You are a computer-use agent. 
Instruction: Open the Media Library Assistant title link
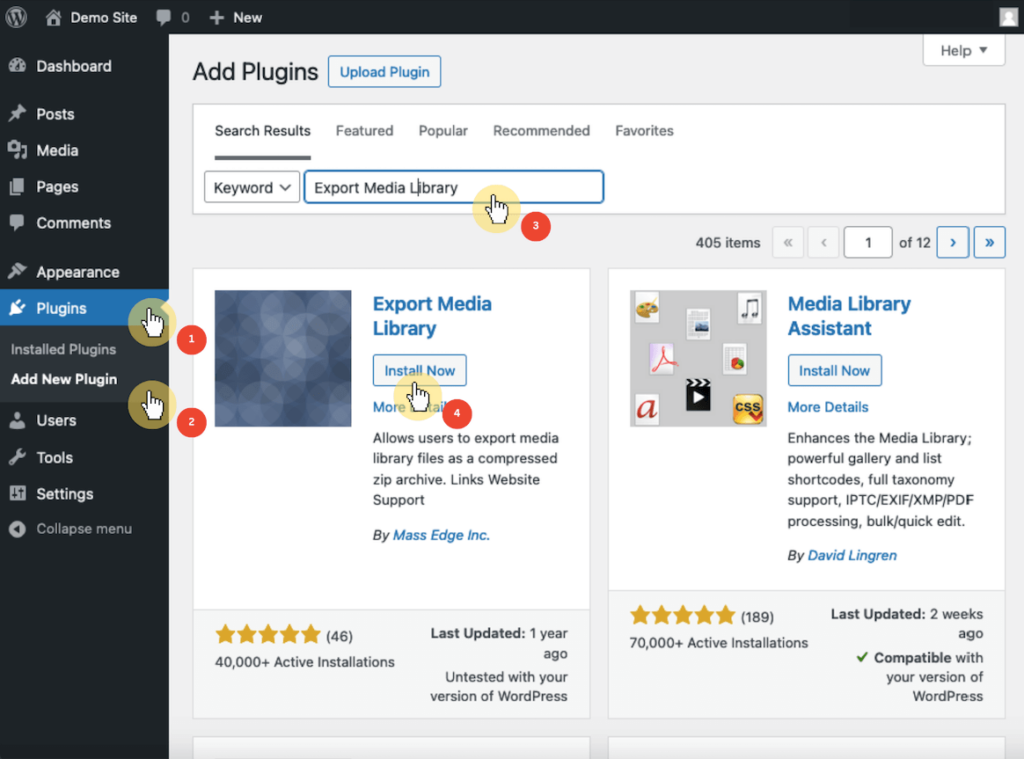[x=849, y=316]
